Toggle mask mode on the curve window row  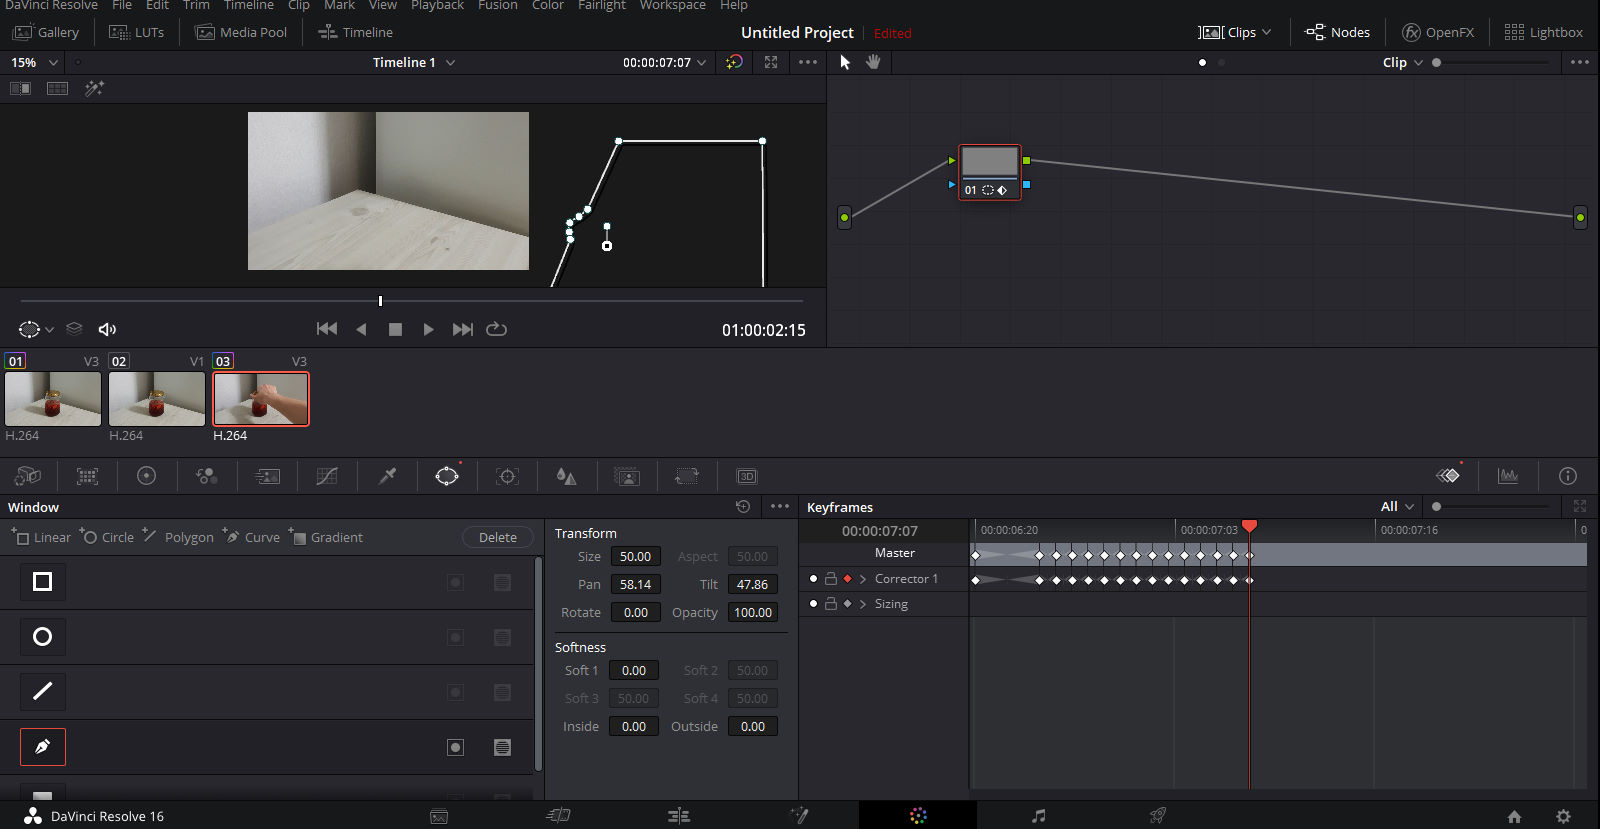click(503, 747)
